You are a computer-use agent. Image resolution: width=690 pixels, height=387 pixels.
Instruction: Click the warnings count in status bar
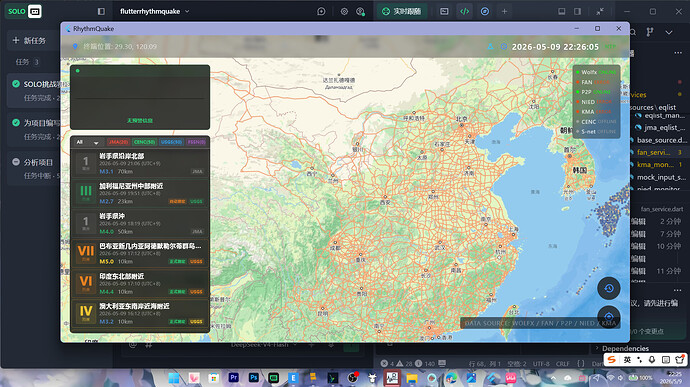pos(404,364)
